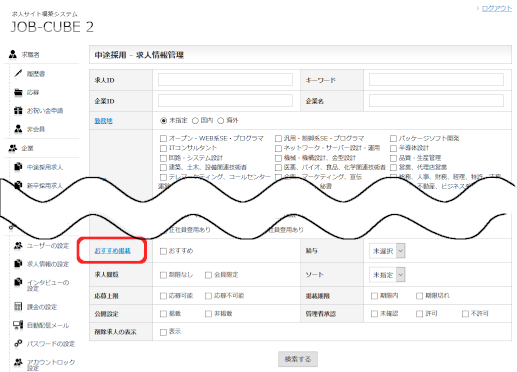Open the お祝い金申請 gift icon
Viewport: 517px width, 372px height.
[x=18, y=110]
